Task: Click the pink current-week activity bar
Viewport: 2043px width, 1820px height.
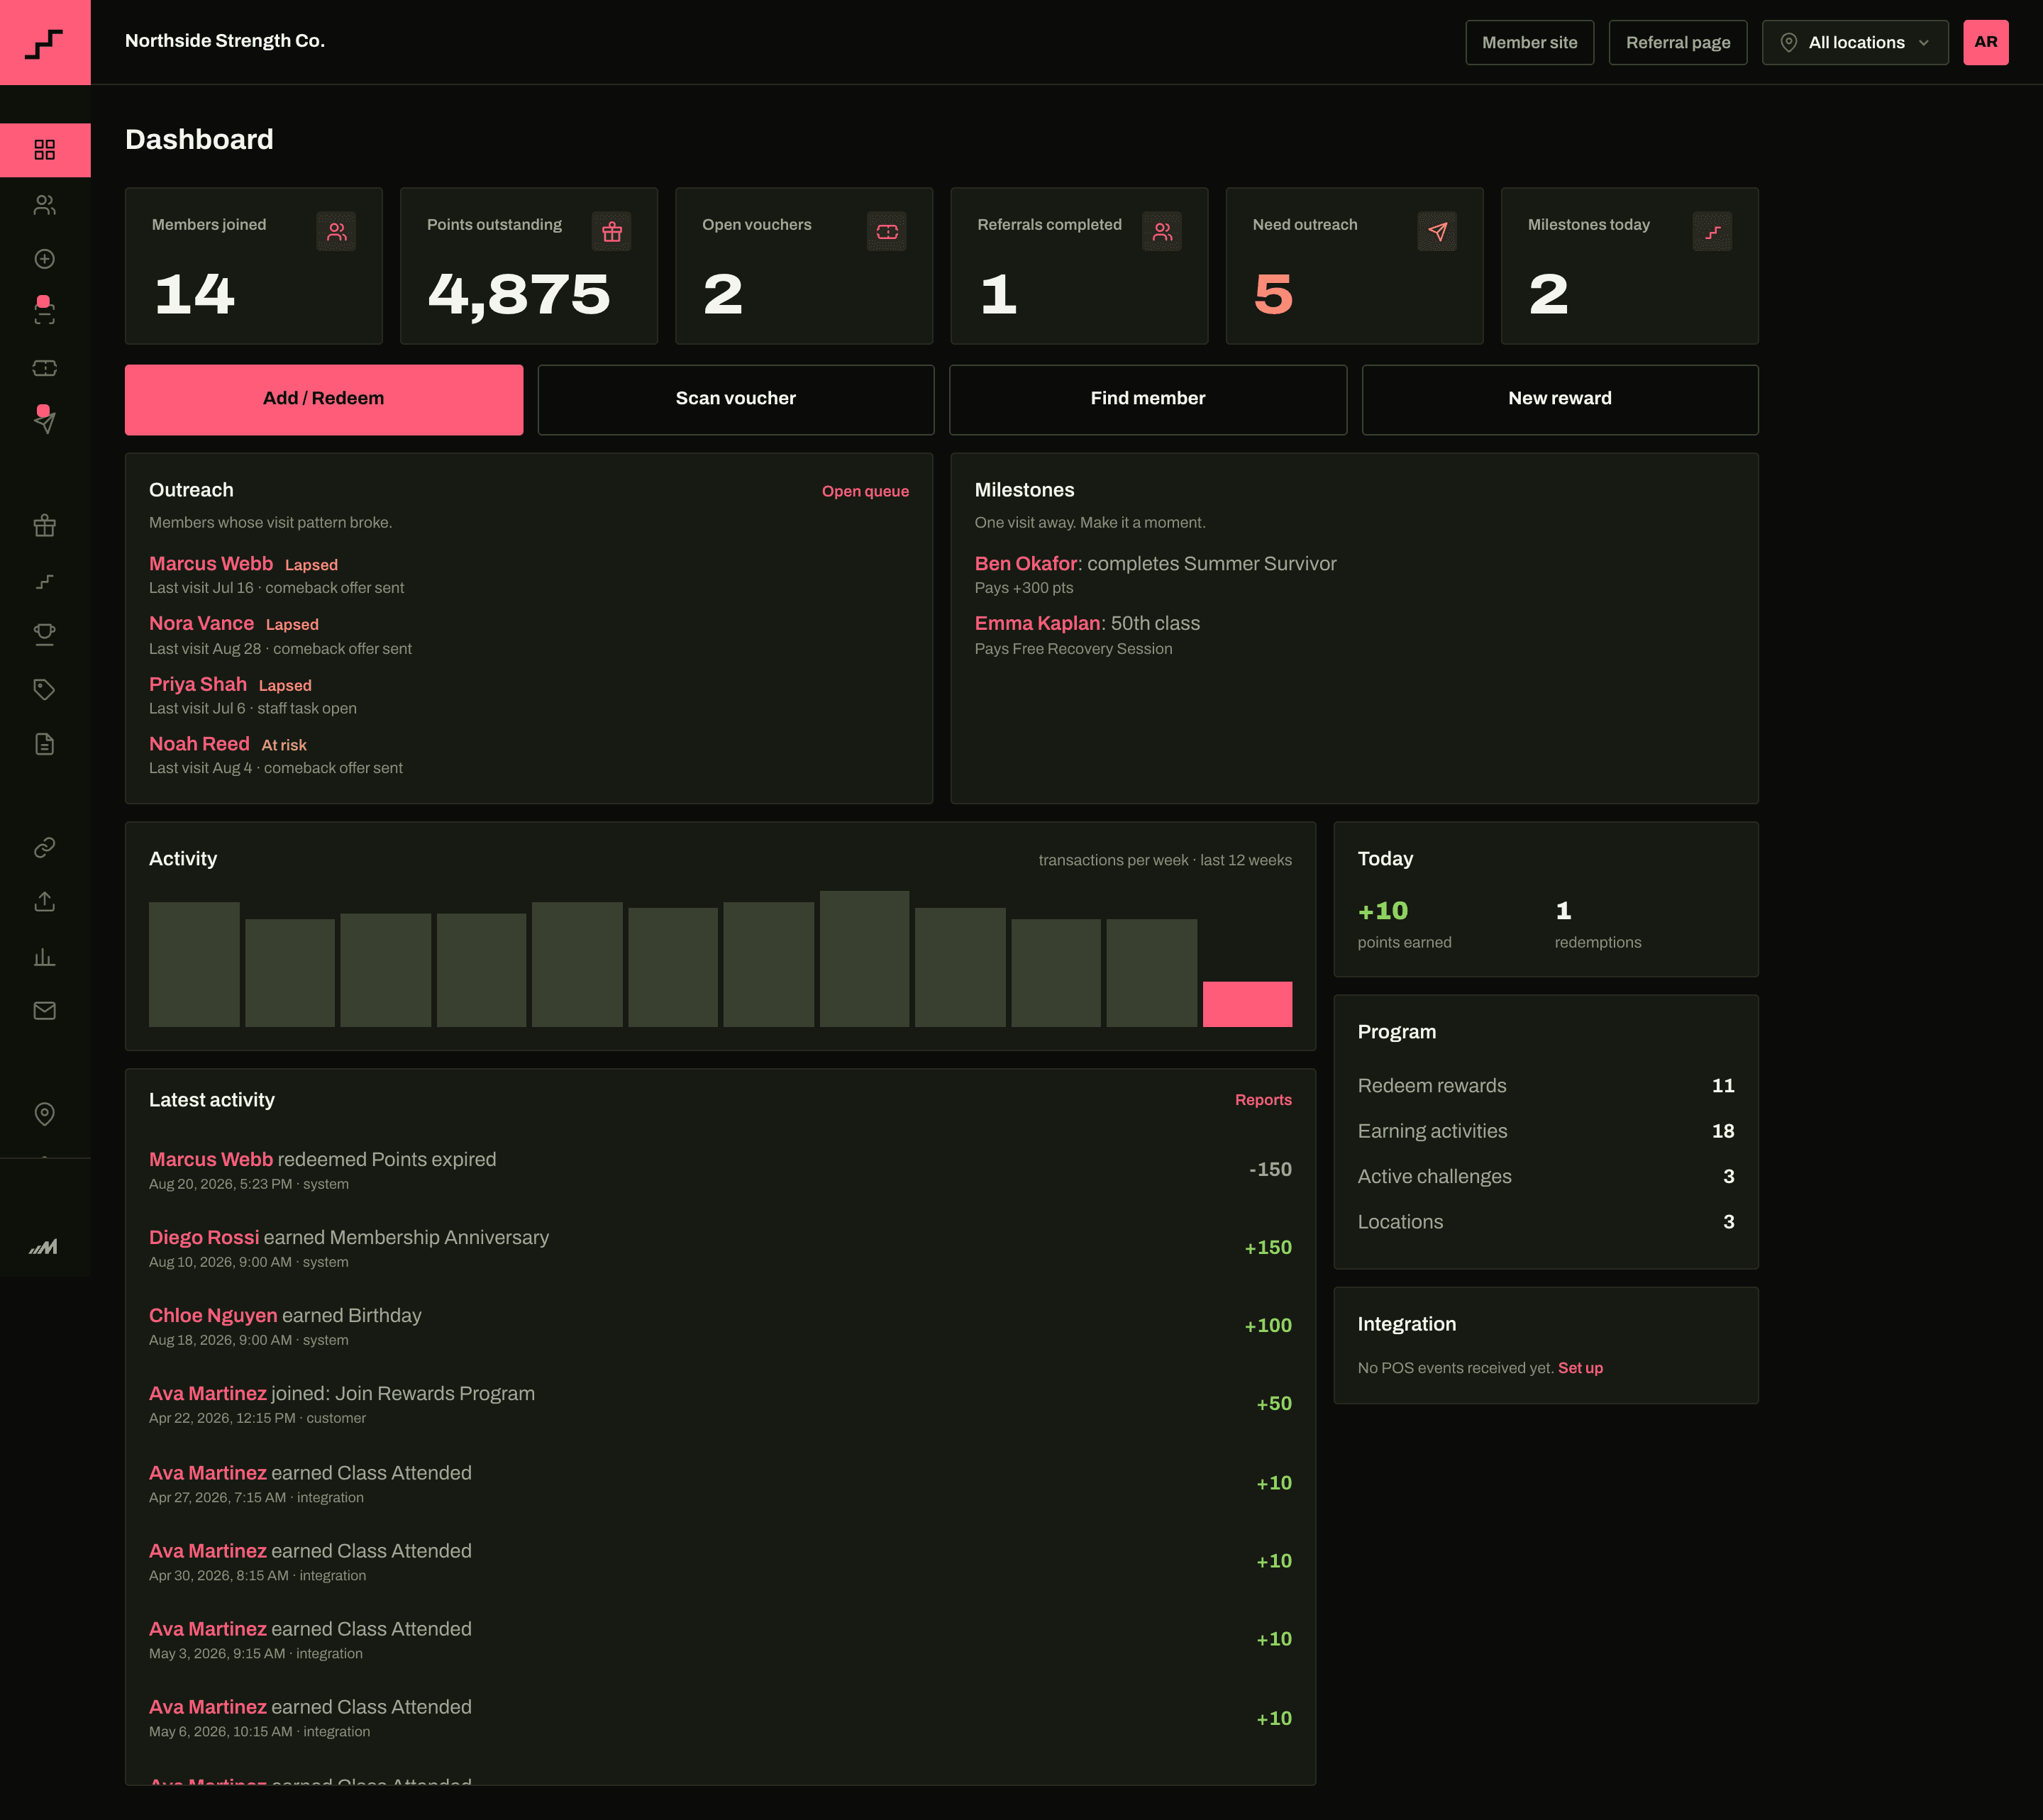Action: click(x=1247, y=1004)
